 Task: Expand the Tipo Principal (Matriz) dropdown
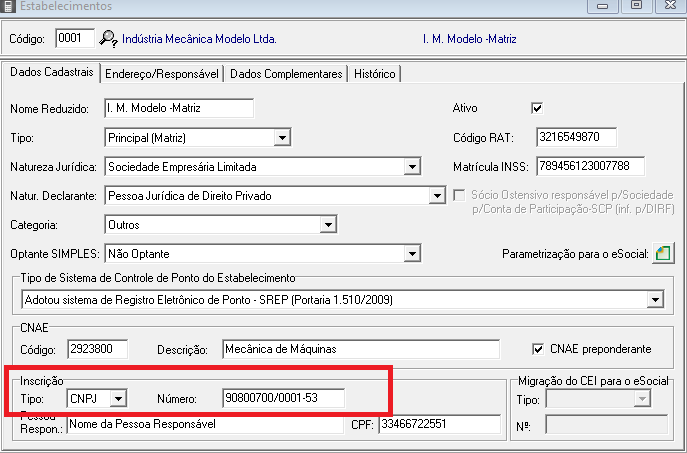point(282,137)
